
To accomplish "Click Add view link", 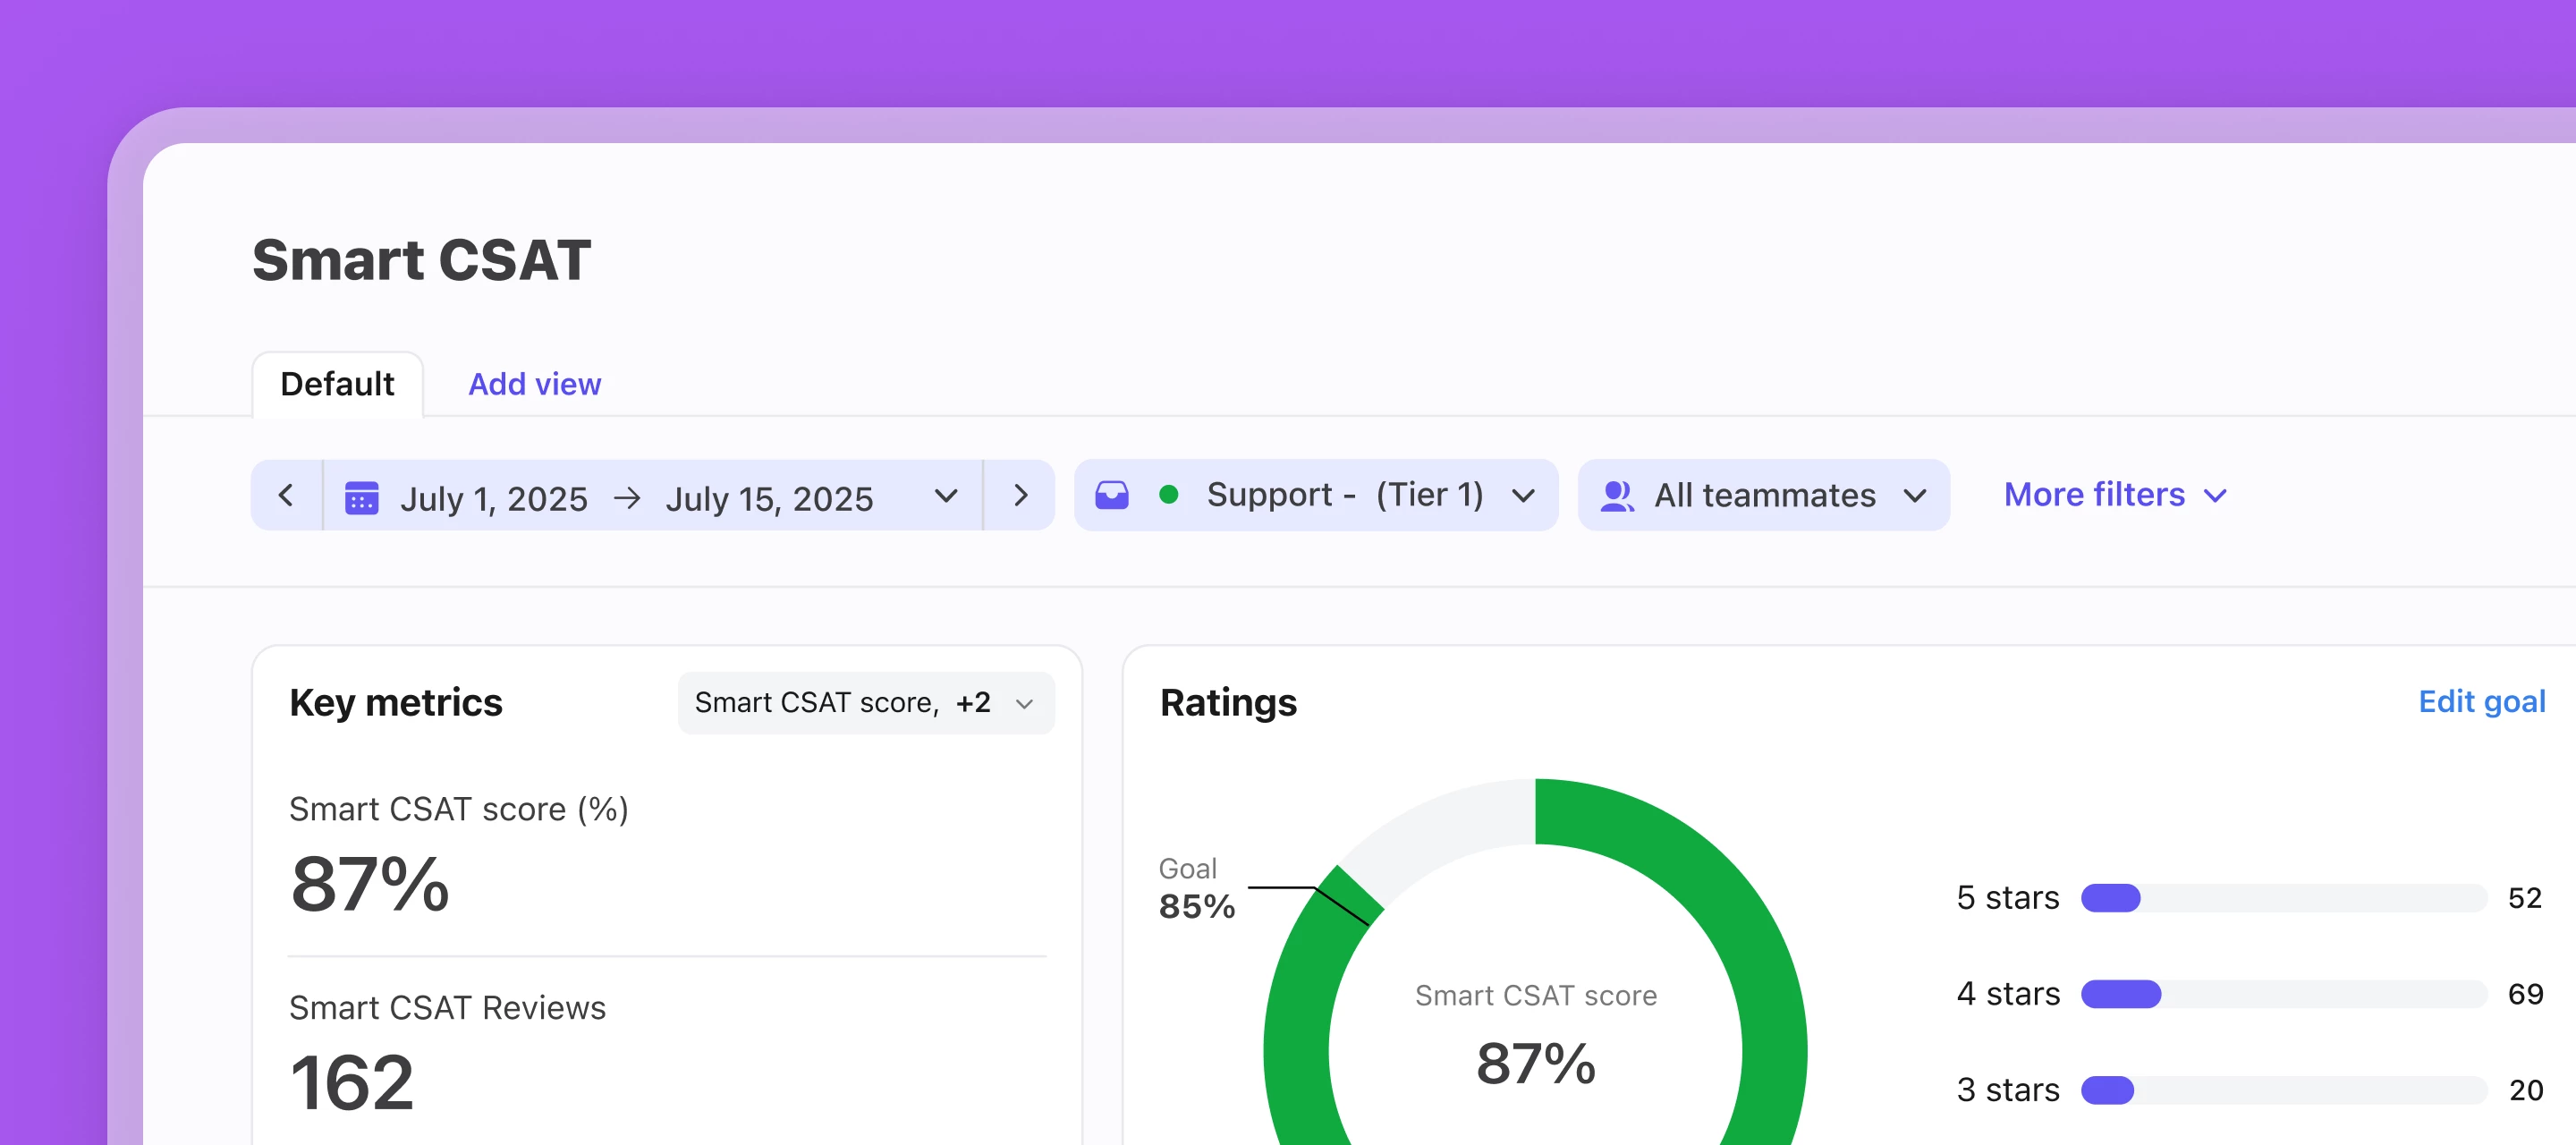I will click(x=534, y=384).
